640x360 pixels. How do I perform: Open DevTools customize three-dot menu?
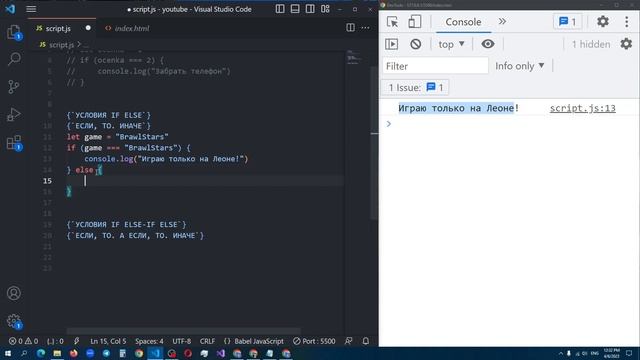point(627,22)
